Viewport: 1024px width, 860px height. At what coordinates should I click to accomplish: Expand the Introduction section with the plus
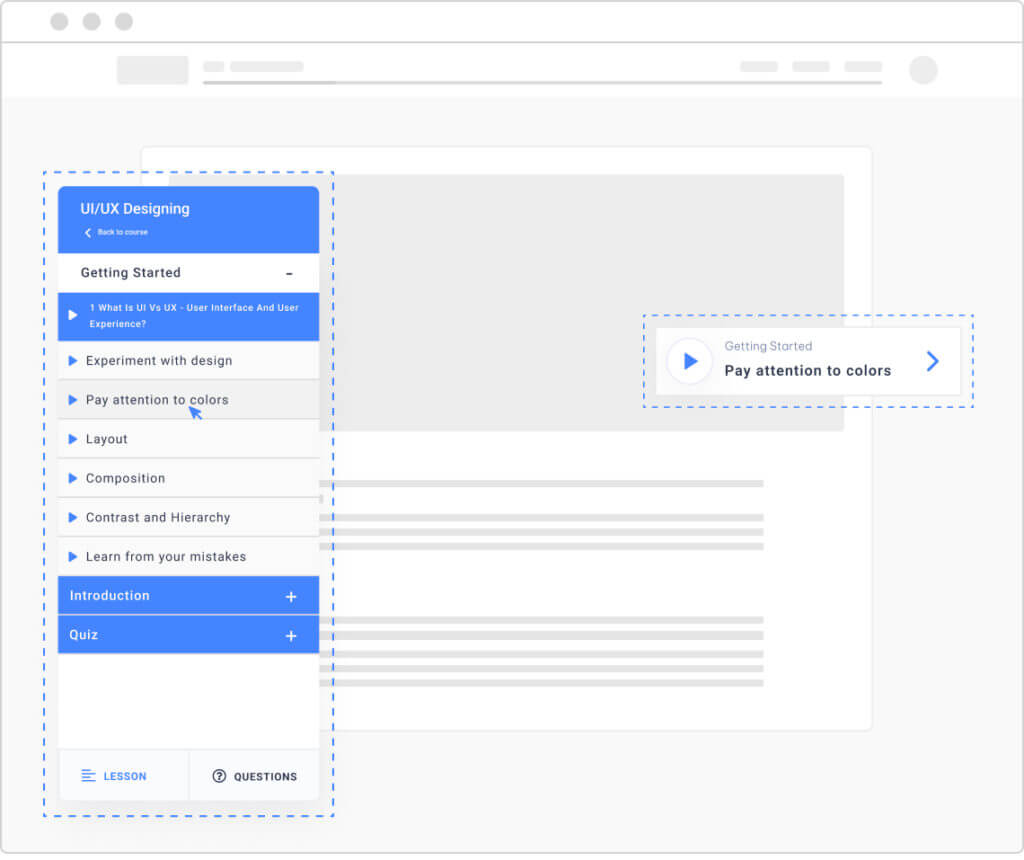(291, 596)
